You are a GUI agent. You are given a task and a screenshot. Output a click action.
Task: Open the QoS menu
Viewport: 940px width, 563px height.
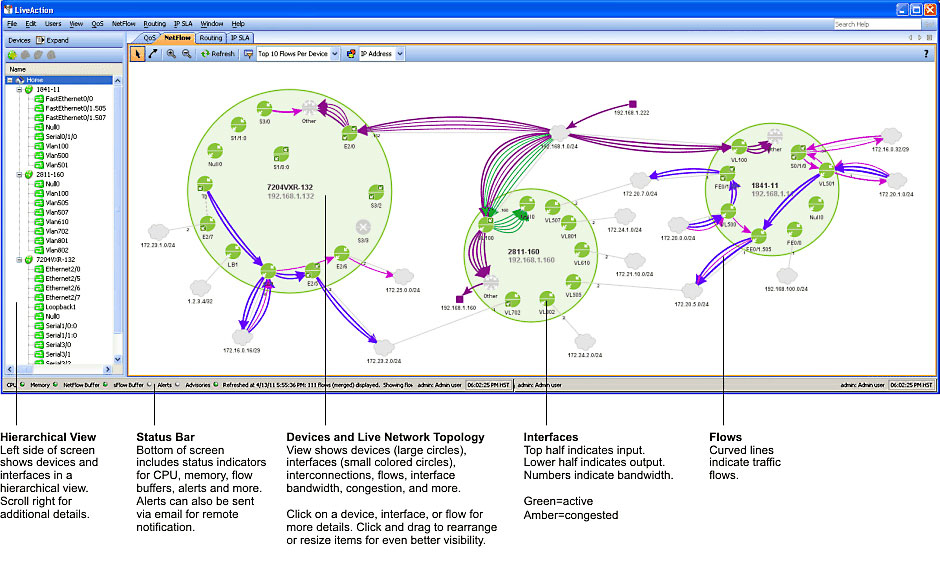coord(97,24)
